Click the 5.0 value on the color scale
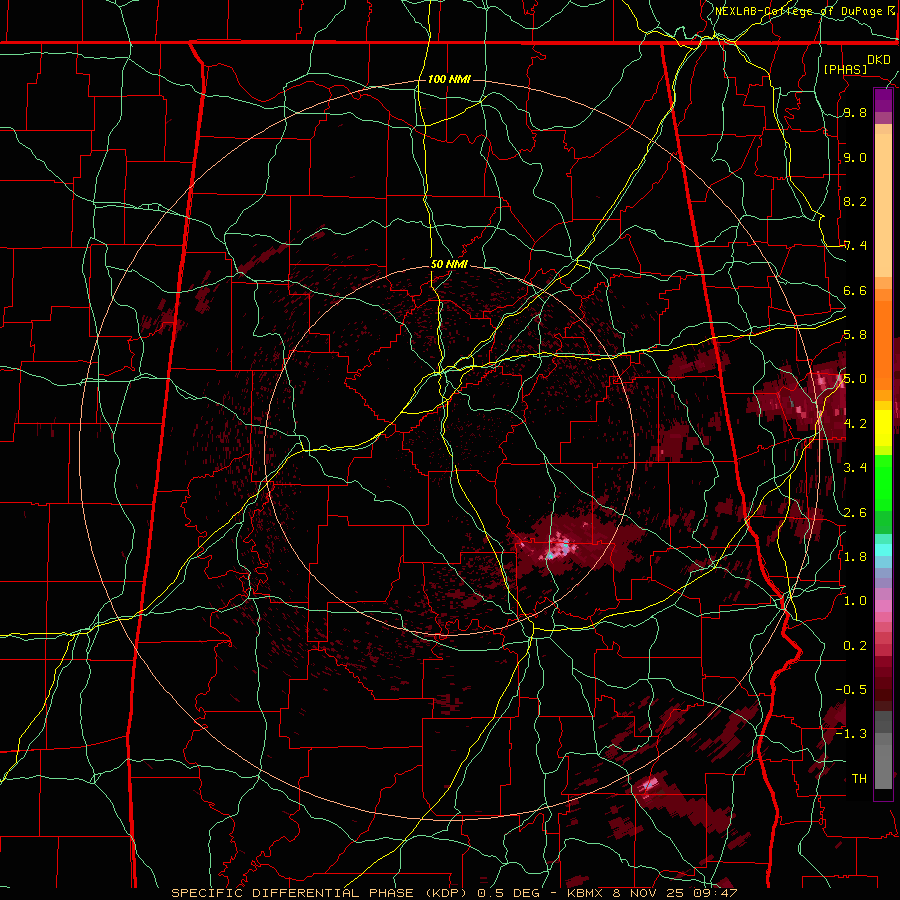The width and height of the screenshot is (900, 900). (x=855, y=379)
